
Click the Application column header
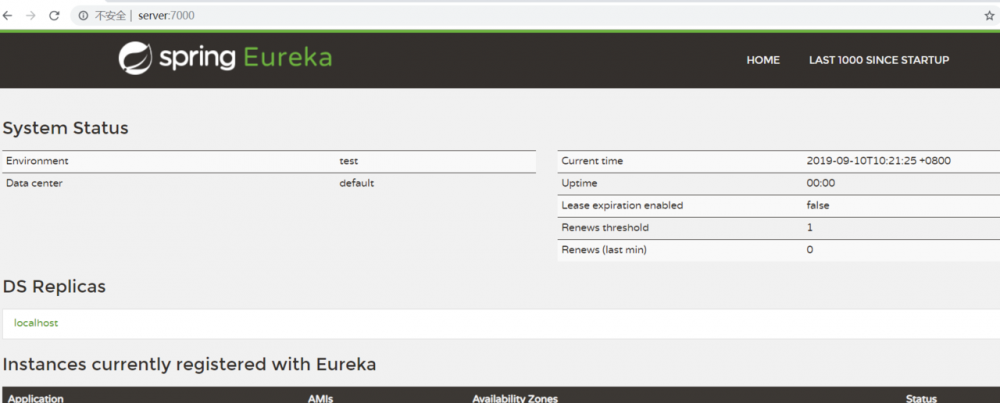tap(36, 399)
